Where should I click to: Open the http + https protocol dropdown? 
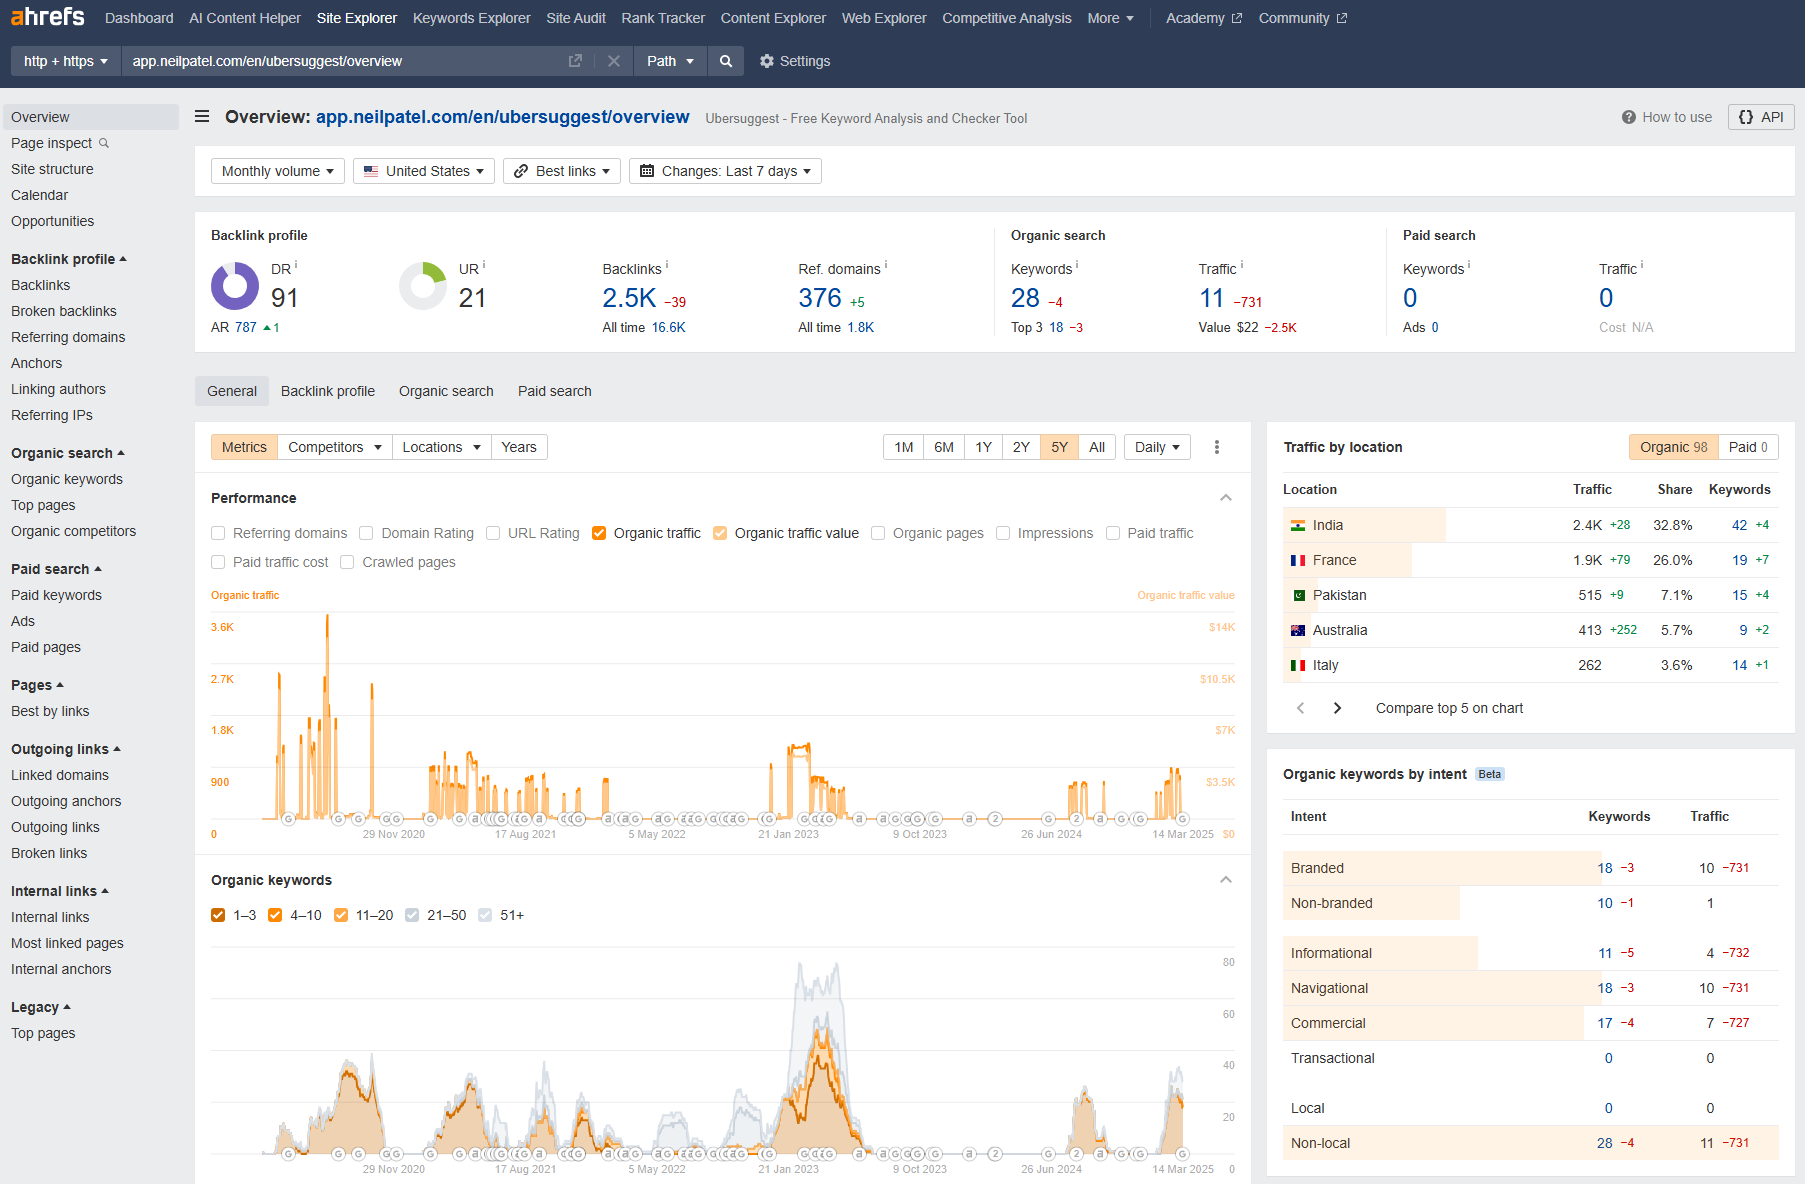pos(66,61)
